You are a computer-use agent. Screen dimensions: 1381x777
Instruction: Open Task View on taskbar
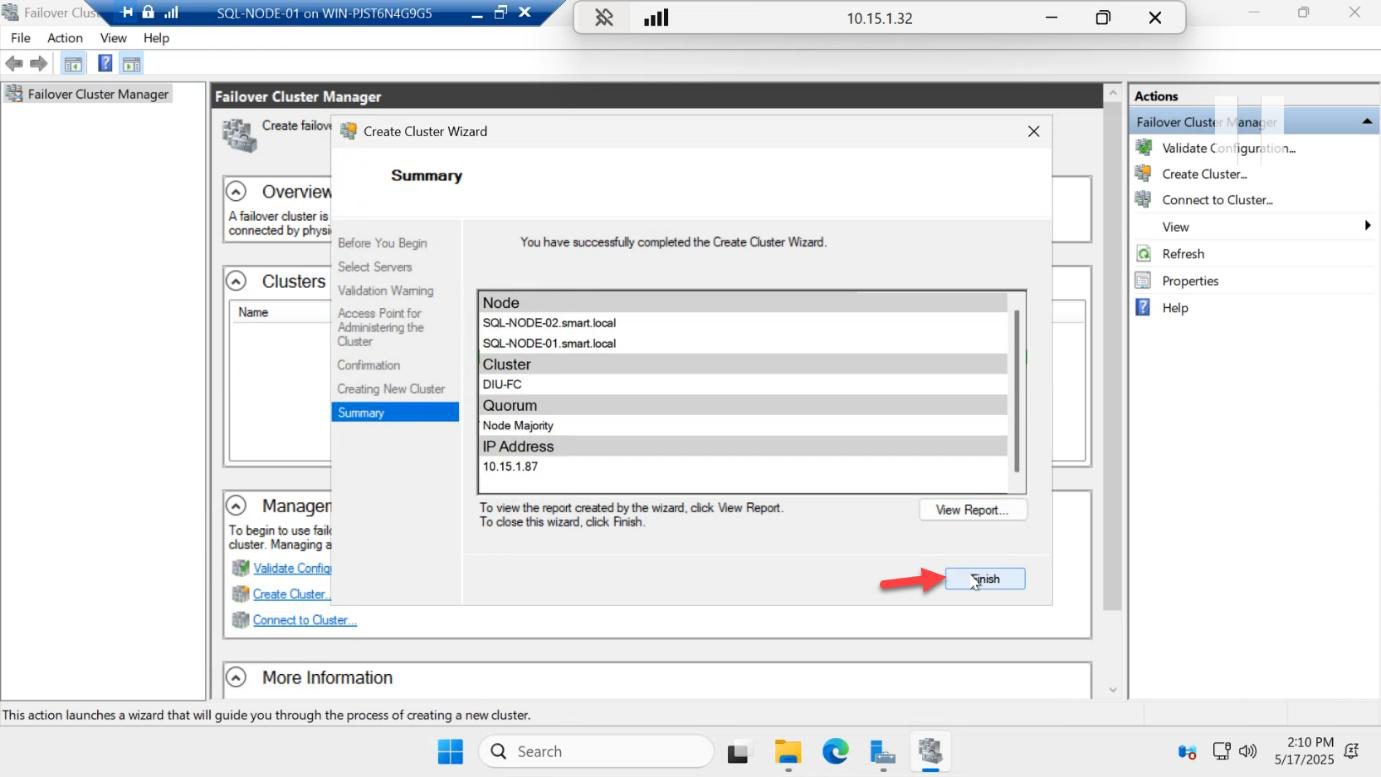tap(739, 751)
